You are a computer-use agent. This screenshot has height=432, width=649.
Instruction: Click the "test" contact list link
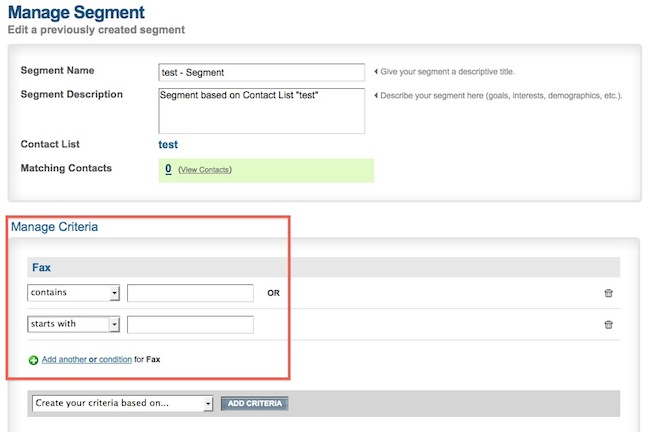coord(169,145)
